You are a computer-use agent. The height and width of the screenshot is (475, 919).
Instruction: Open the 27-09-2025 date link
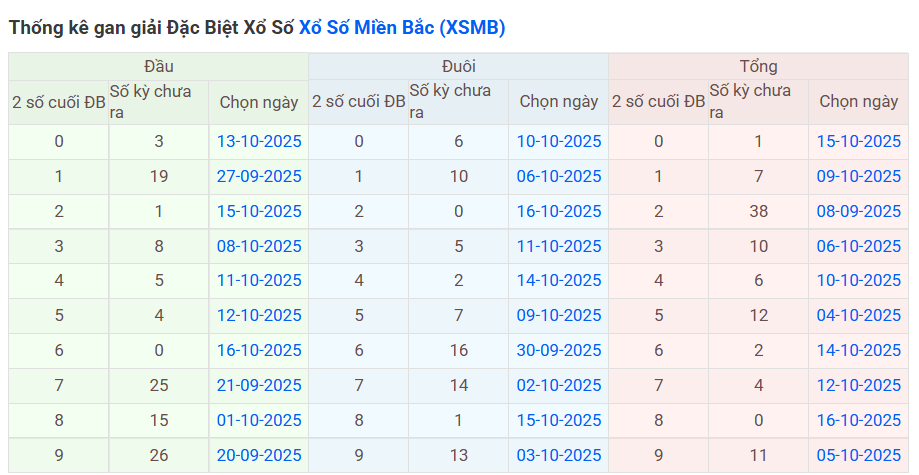(x=259, y=176)
